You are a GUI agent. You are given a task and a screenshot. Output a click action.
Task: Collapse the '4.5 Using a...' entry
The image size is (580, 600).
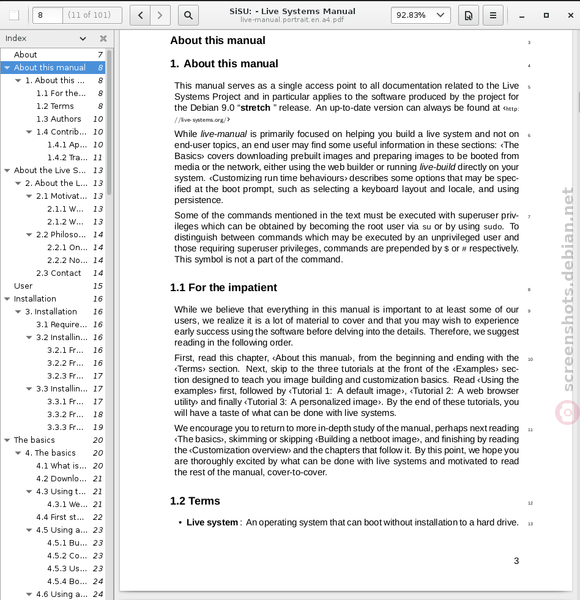click(x=29, y=530)
